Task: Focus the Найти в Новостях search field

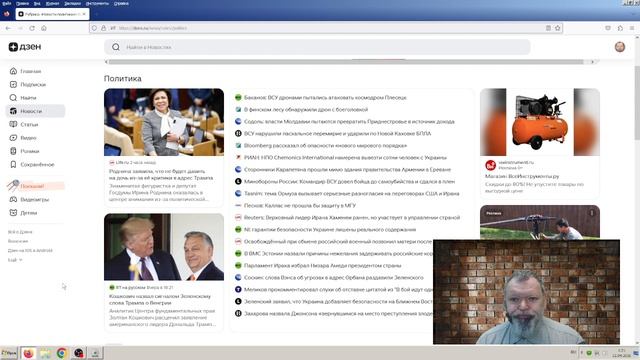Action: coord(318,47)
